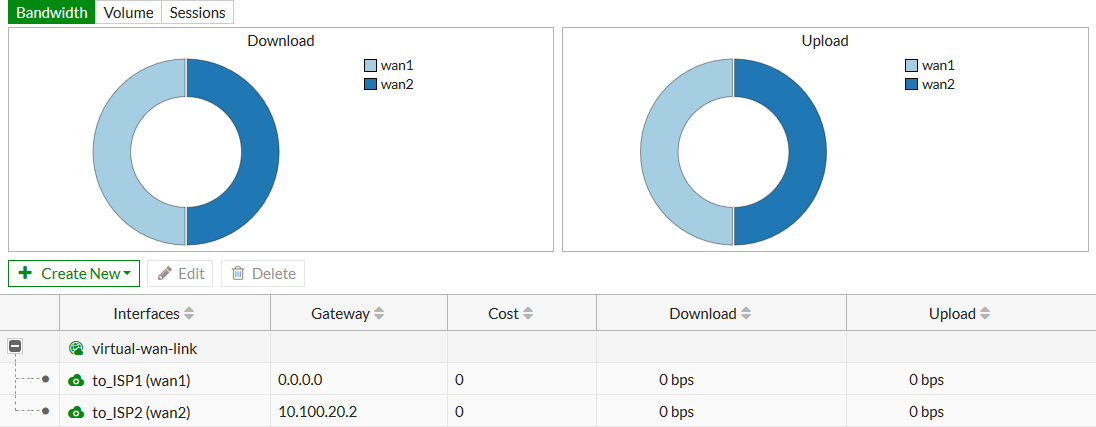
Task: Click the cost value for to_ISP2 (wan2)
Action: point(459,412)
